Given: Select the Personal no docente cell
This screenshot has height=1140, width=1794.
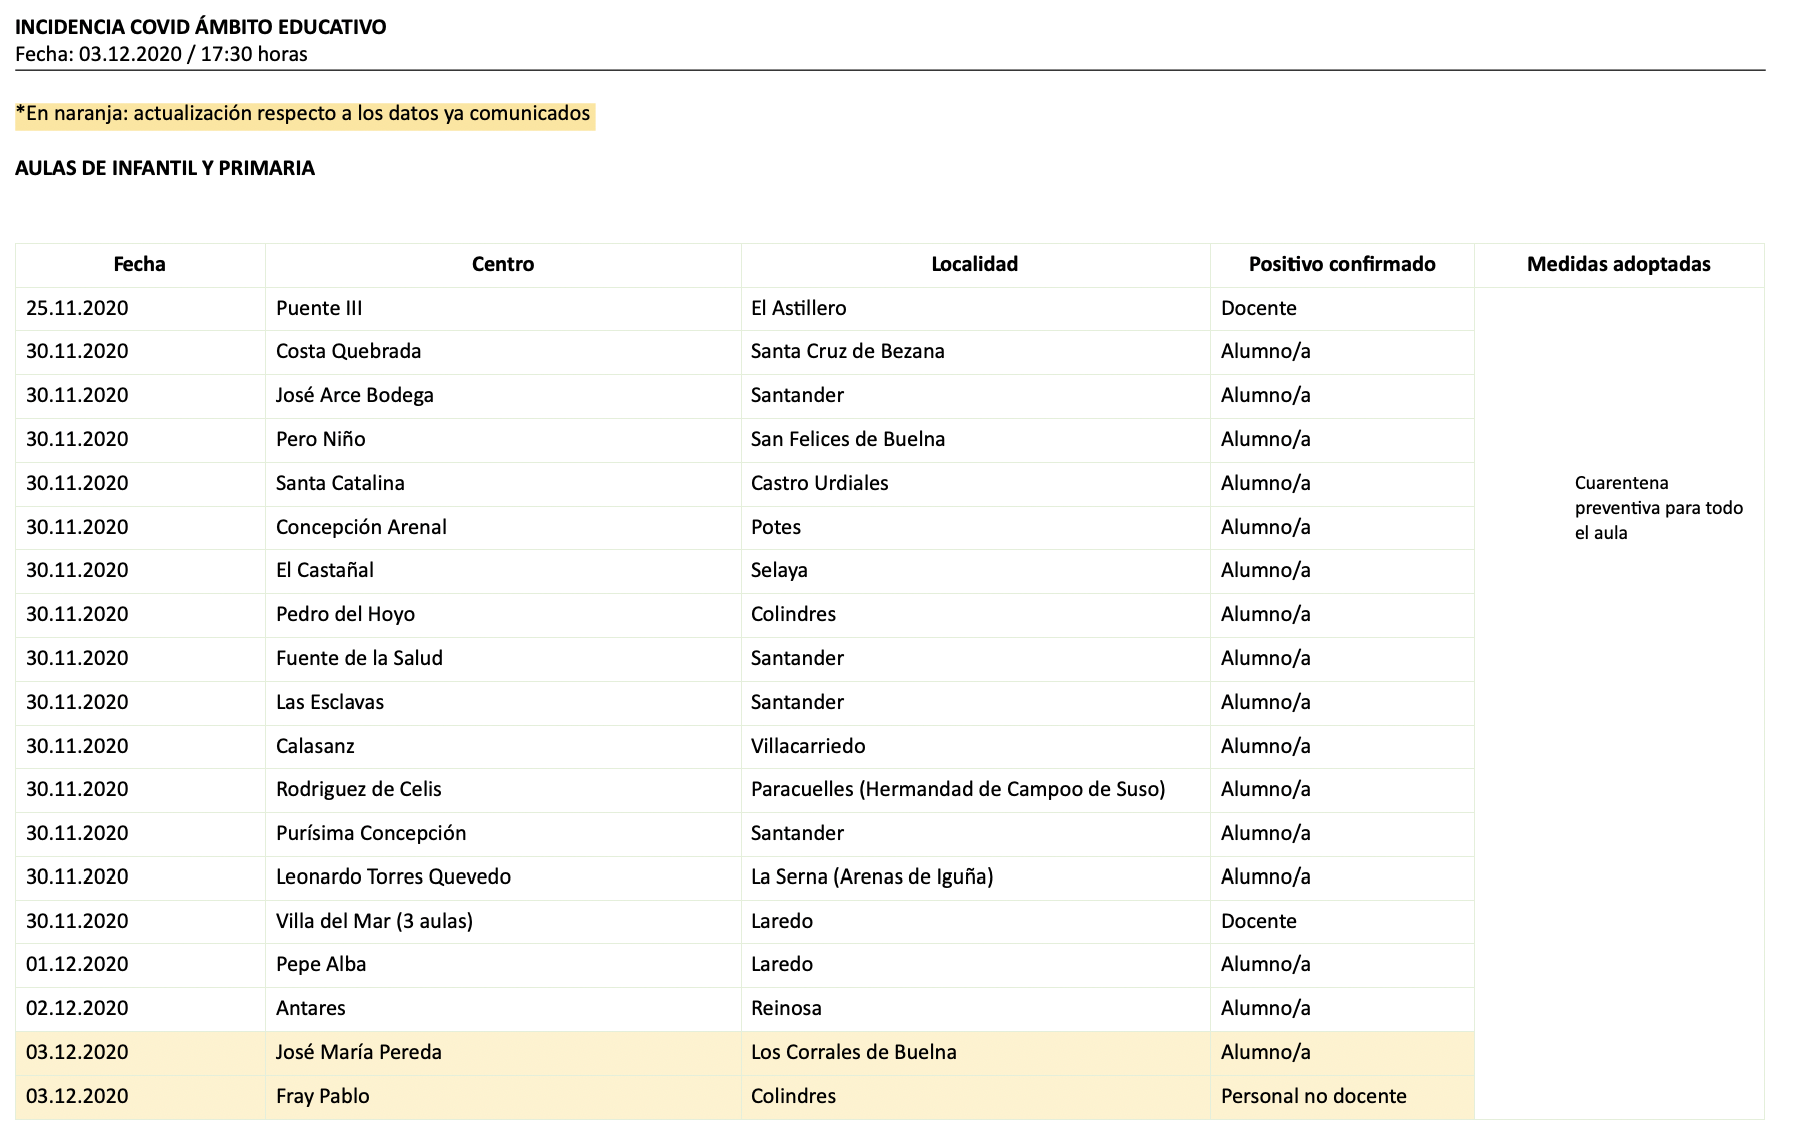Looking at the screenshot, I should coord(1313,1096).
